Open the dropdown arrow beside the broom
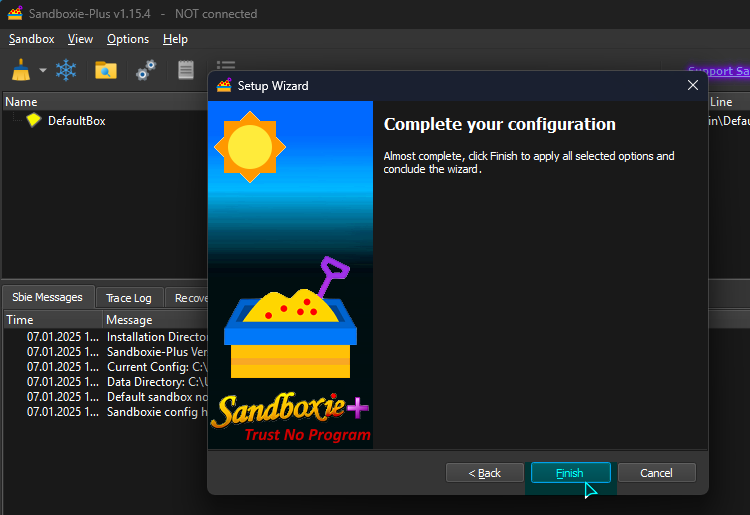The image size is (750, 515). (43, 70)
